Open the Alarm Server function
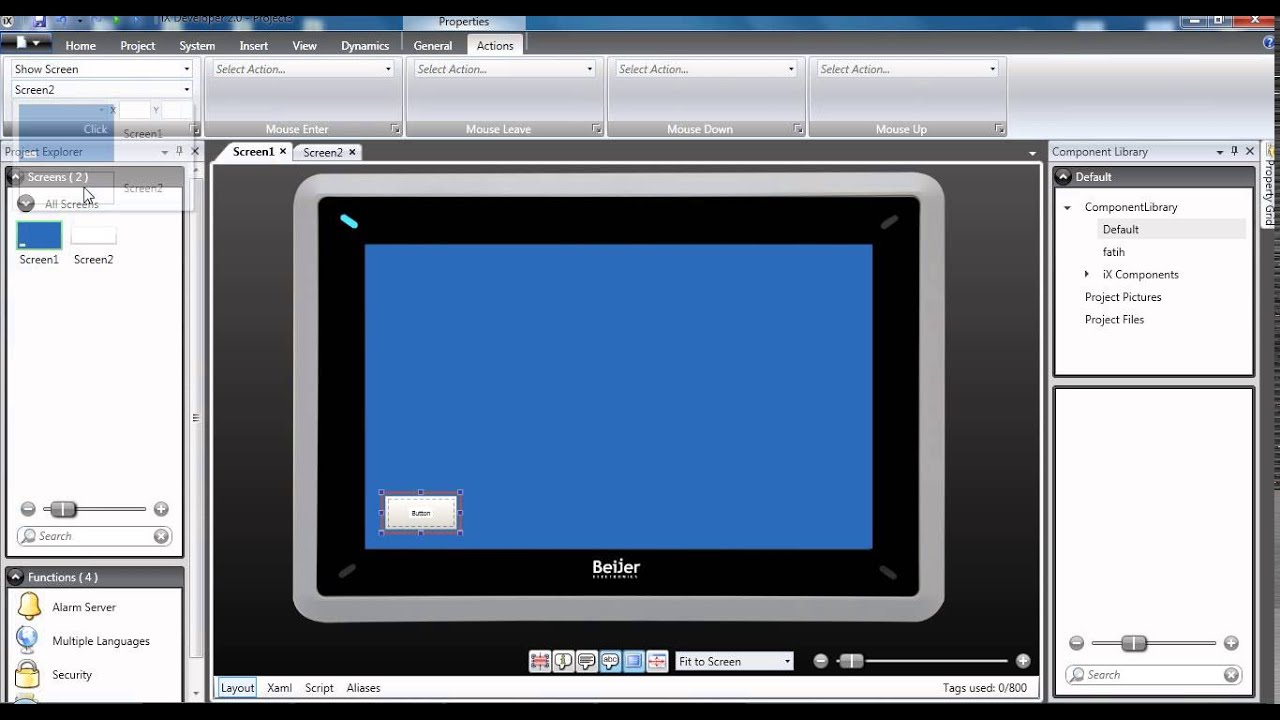This screenshot has height=720, width=1280. 84,607
